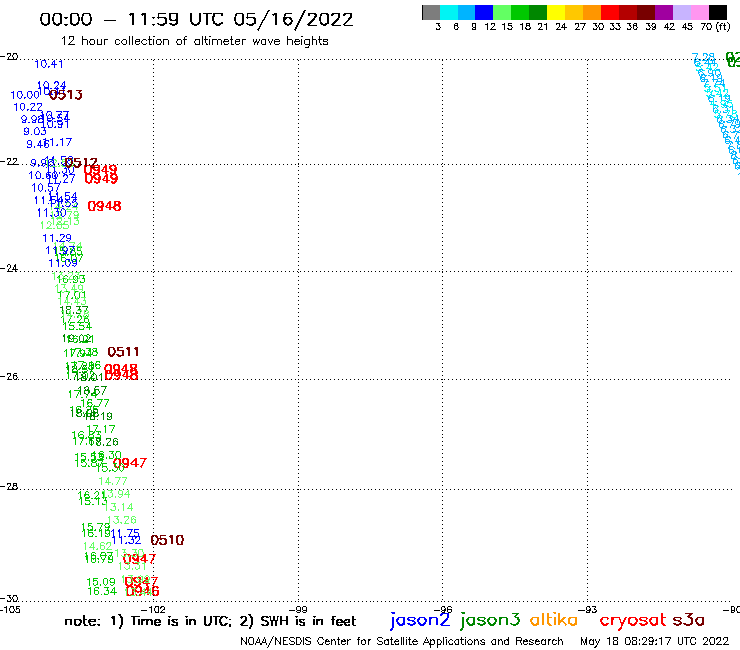Screen dimensions: 740x650
Task: Click the latitude axis label '-28'
Action: [x=9, y=486]
